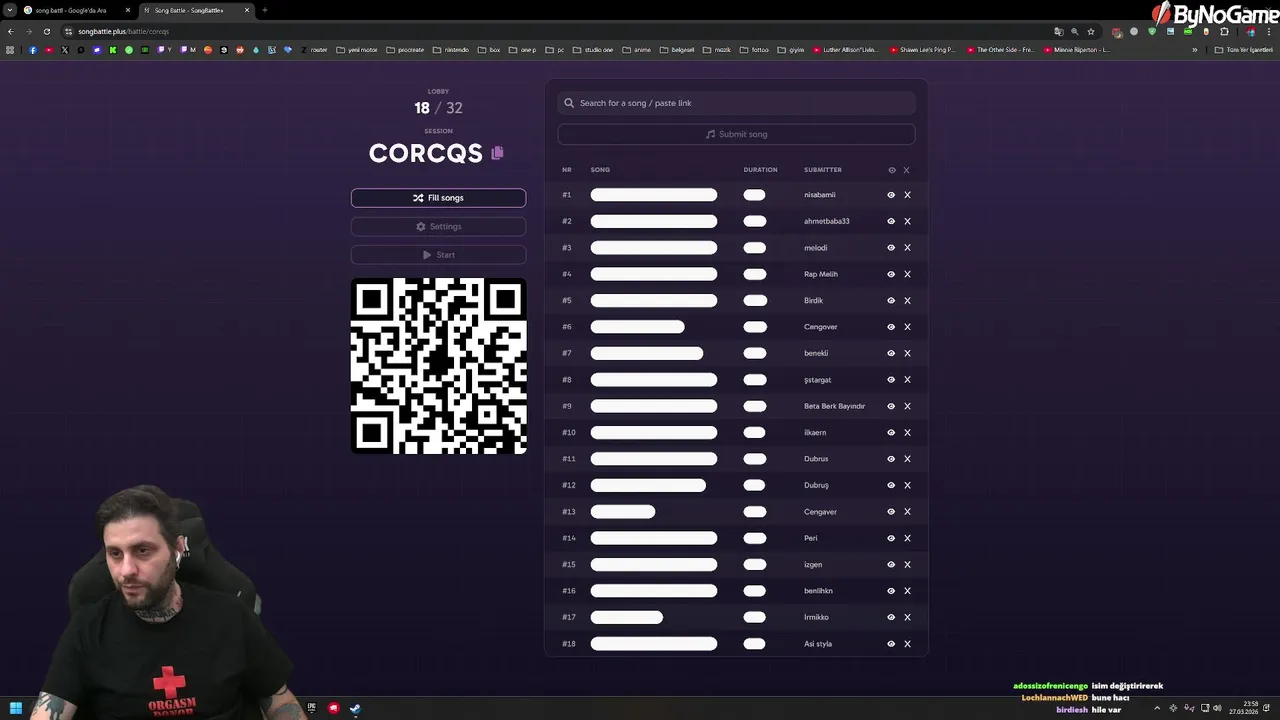Open Steam from the taskbar
Viewport: 1280px width, 720px height.
coord(355,708)
